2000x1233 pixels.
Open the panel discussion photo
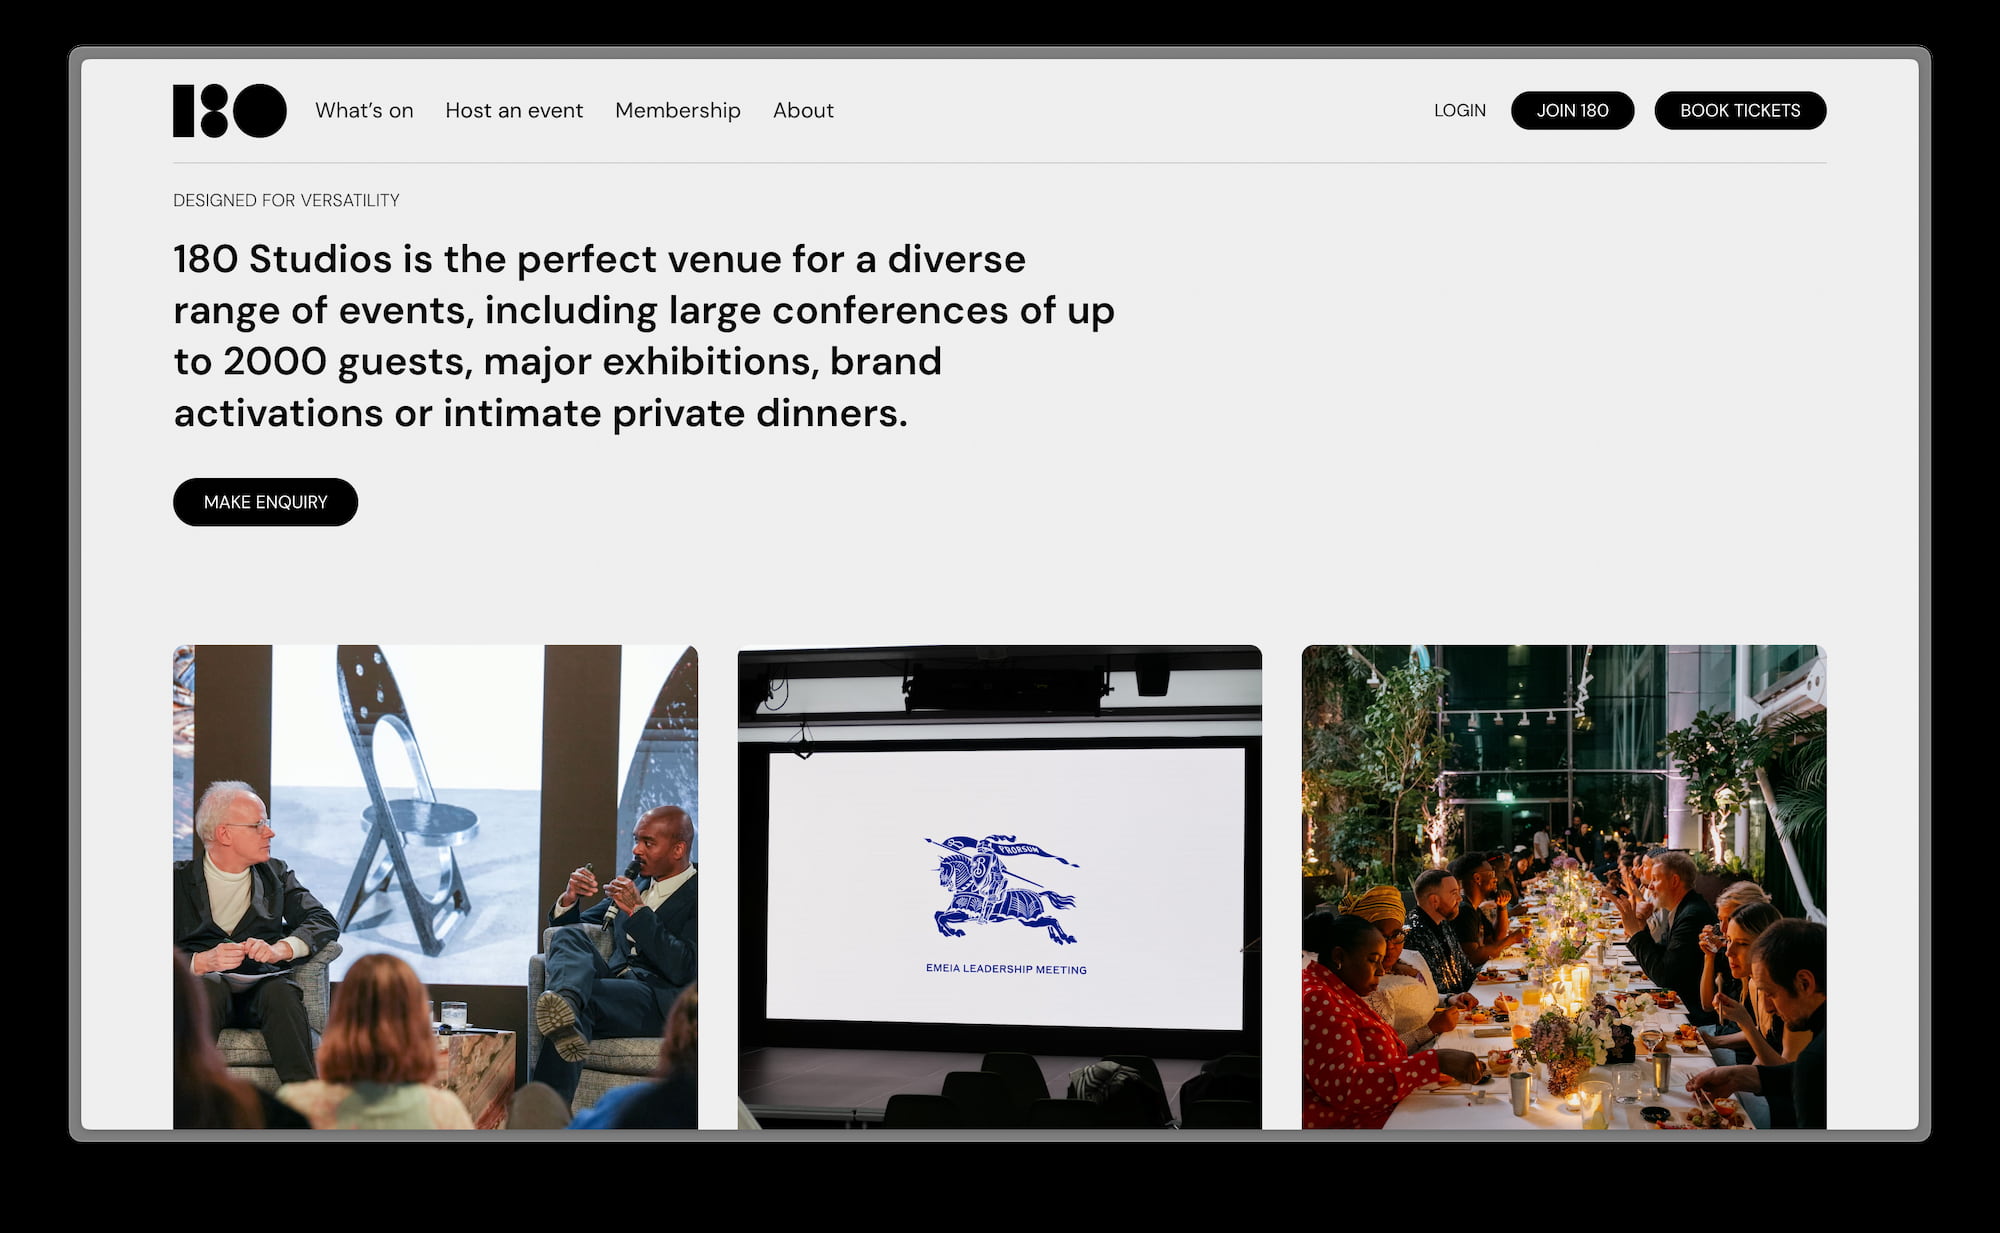[435, 887]
